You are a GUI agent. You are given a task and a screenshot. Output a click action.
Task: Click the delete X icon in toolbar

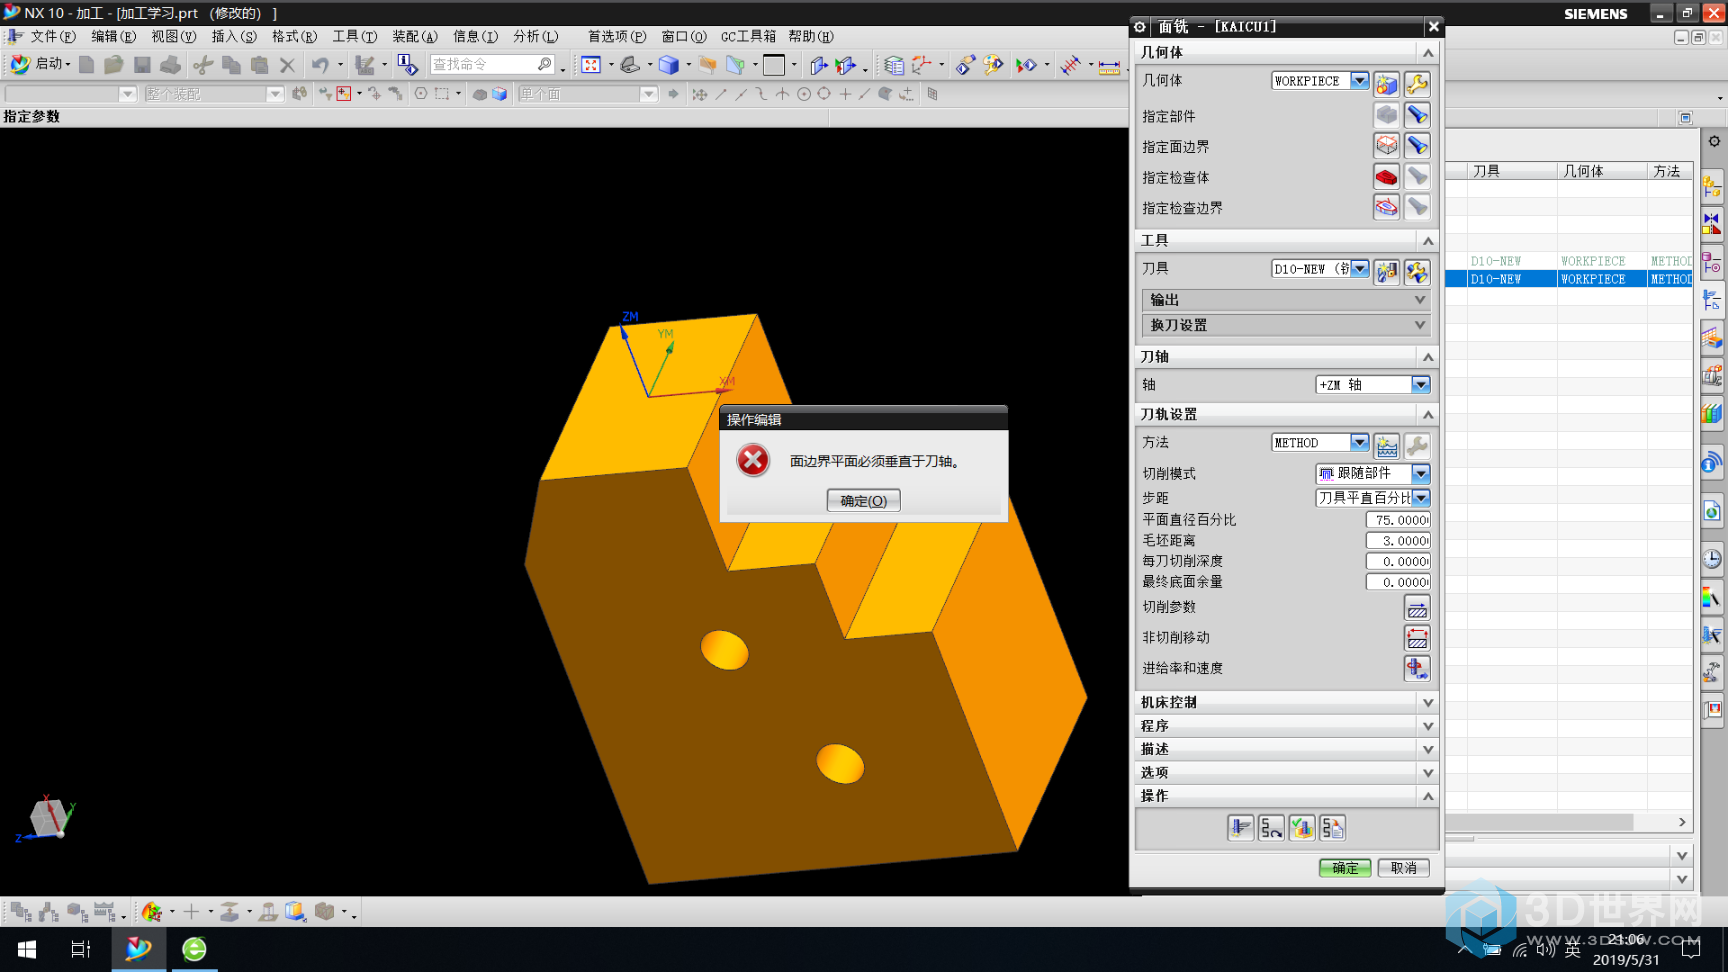tap(287, 65)
